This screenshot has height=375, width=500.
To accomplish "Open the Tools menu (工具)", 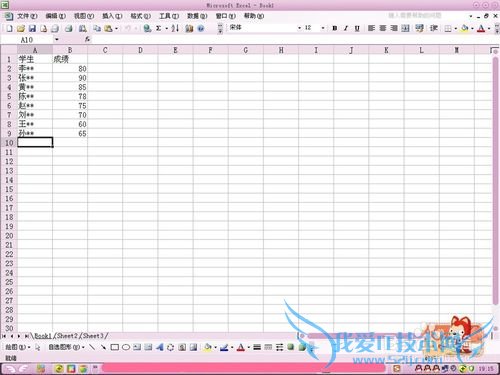I will click(169, 16).
